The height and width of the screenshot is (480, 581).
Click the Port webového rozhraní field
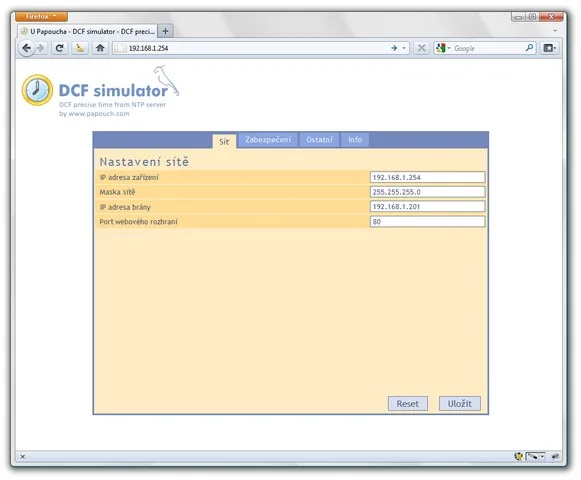click(x=427, y=222)
